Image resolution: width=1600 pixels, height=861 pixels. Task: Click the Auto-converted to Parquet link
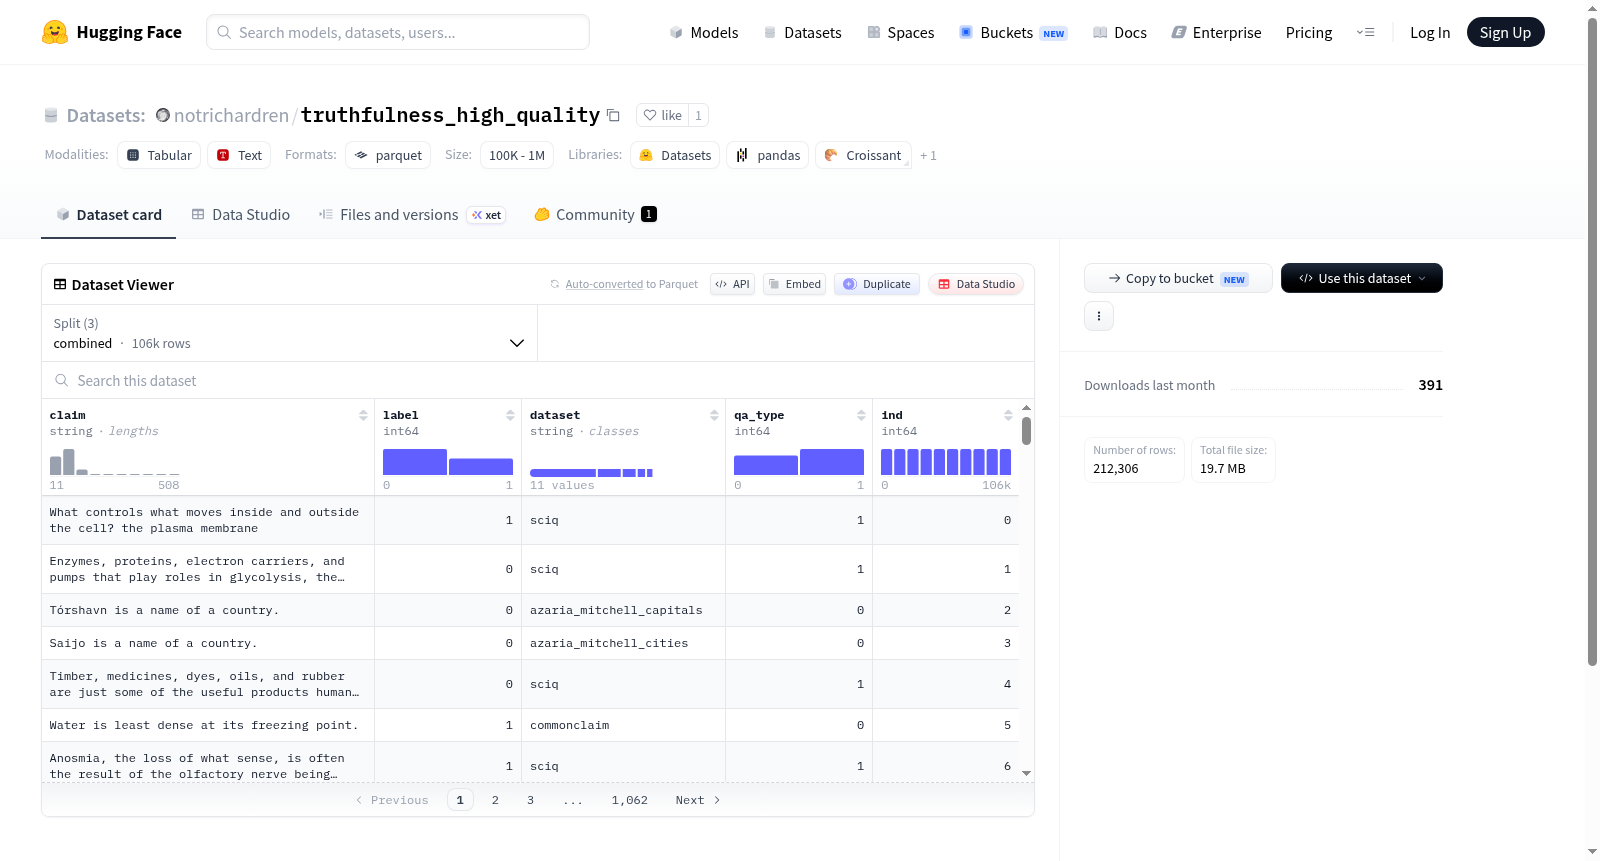coord(632,285)
